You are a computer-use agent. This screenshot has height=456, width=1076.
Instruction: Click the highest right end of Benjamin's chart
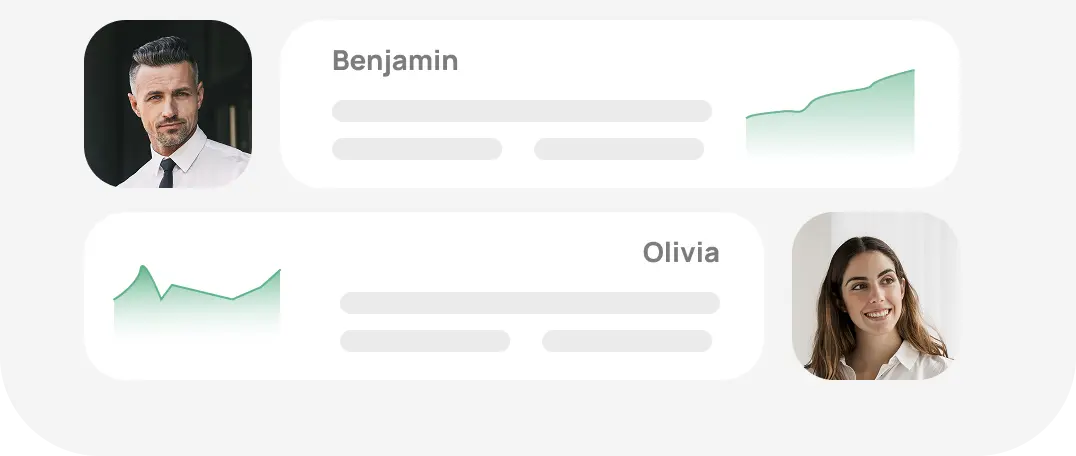(x=912, y=71)
